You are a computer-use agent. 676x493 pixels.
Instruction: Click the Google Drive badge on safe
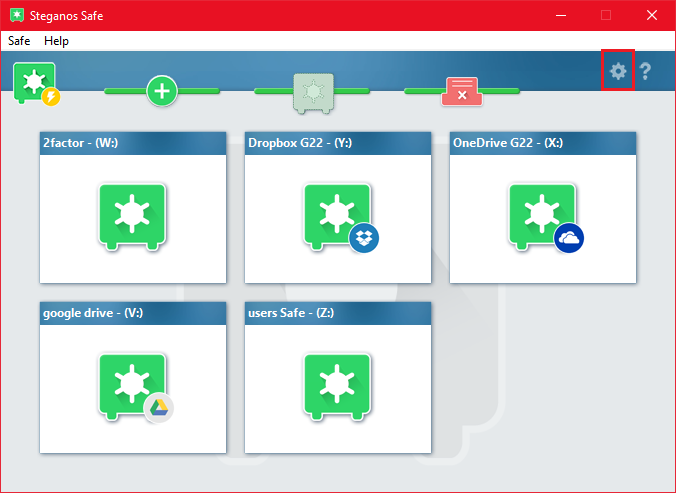158,408
